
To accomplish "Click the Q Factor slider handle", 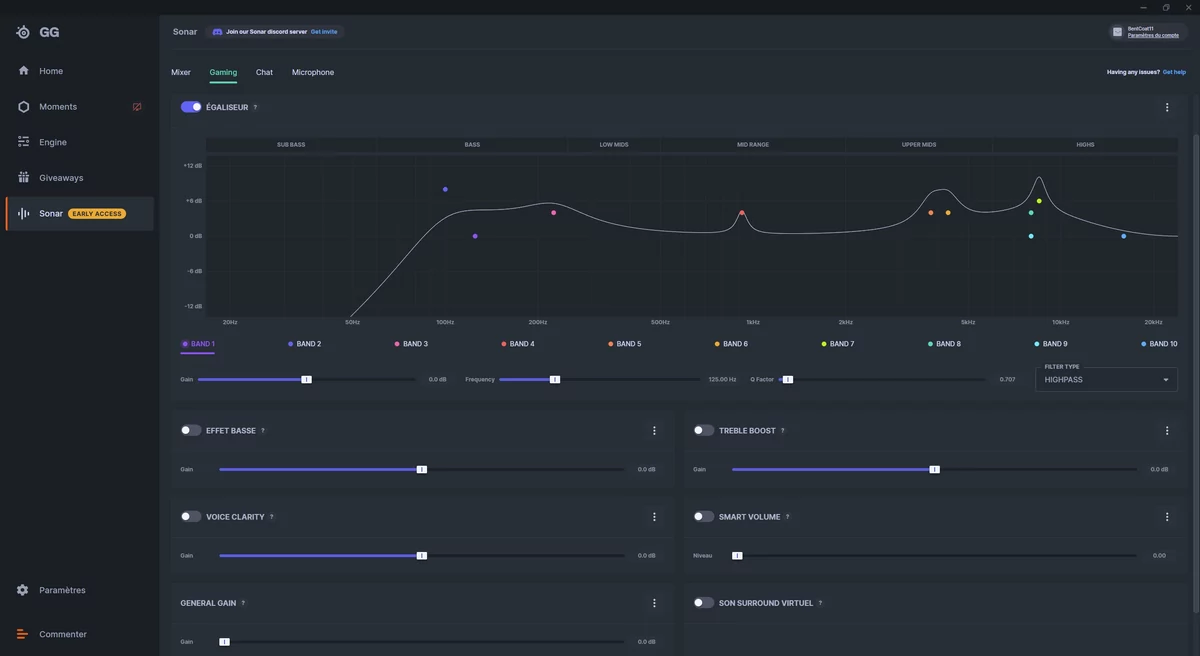I will point(788,380).
